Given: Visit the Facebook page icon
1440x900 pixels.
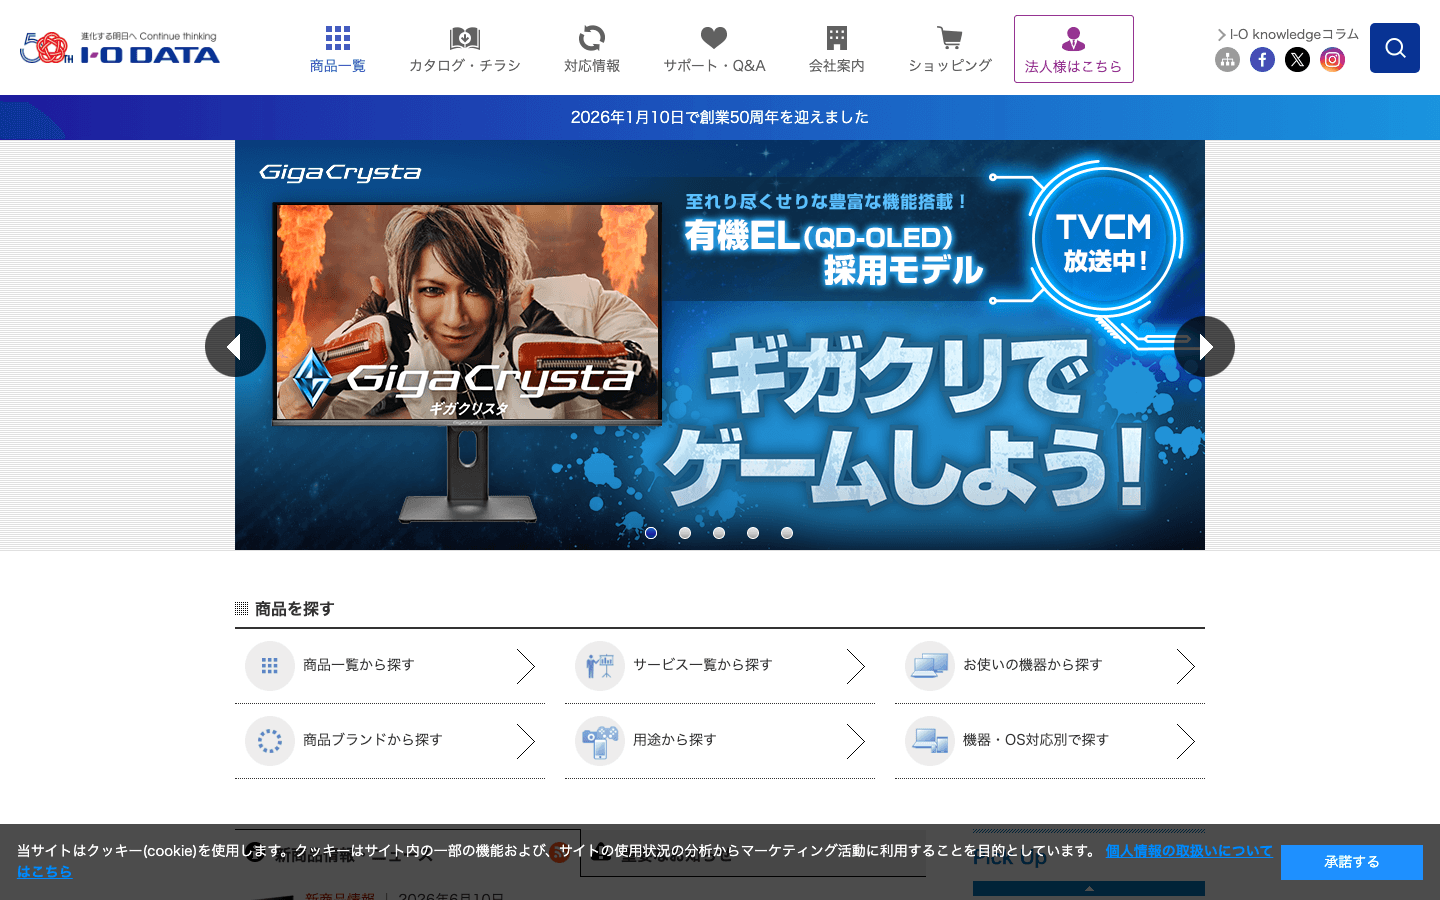Looking at the screenshot, I should [1262, 60].
